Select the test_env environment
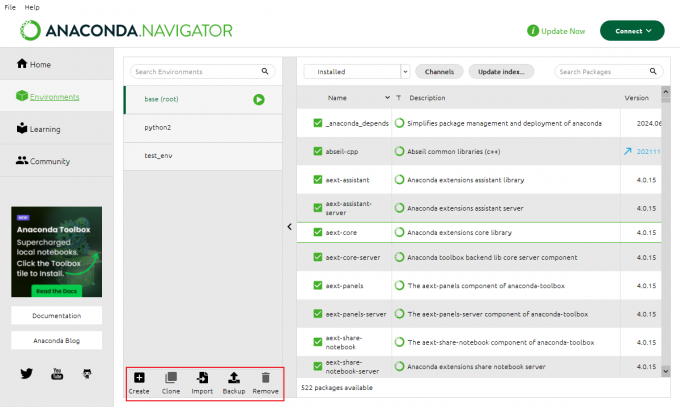680x407 pixels. [203, 156]
